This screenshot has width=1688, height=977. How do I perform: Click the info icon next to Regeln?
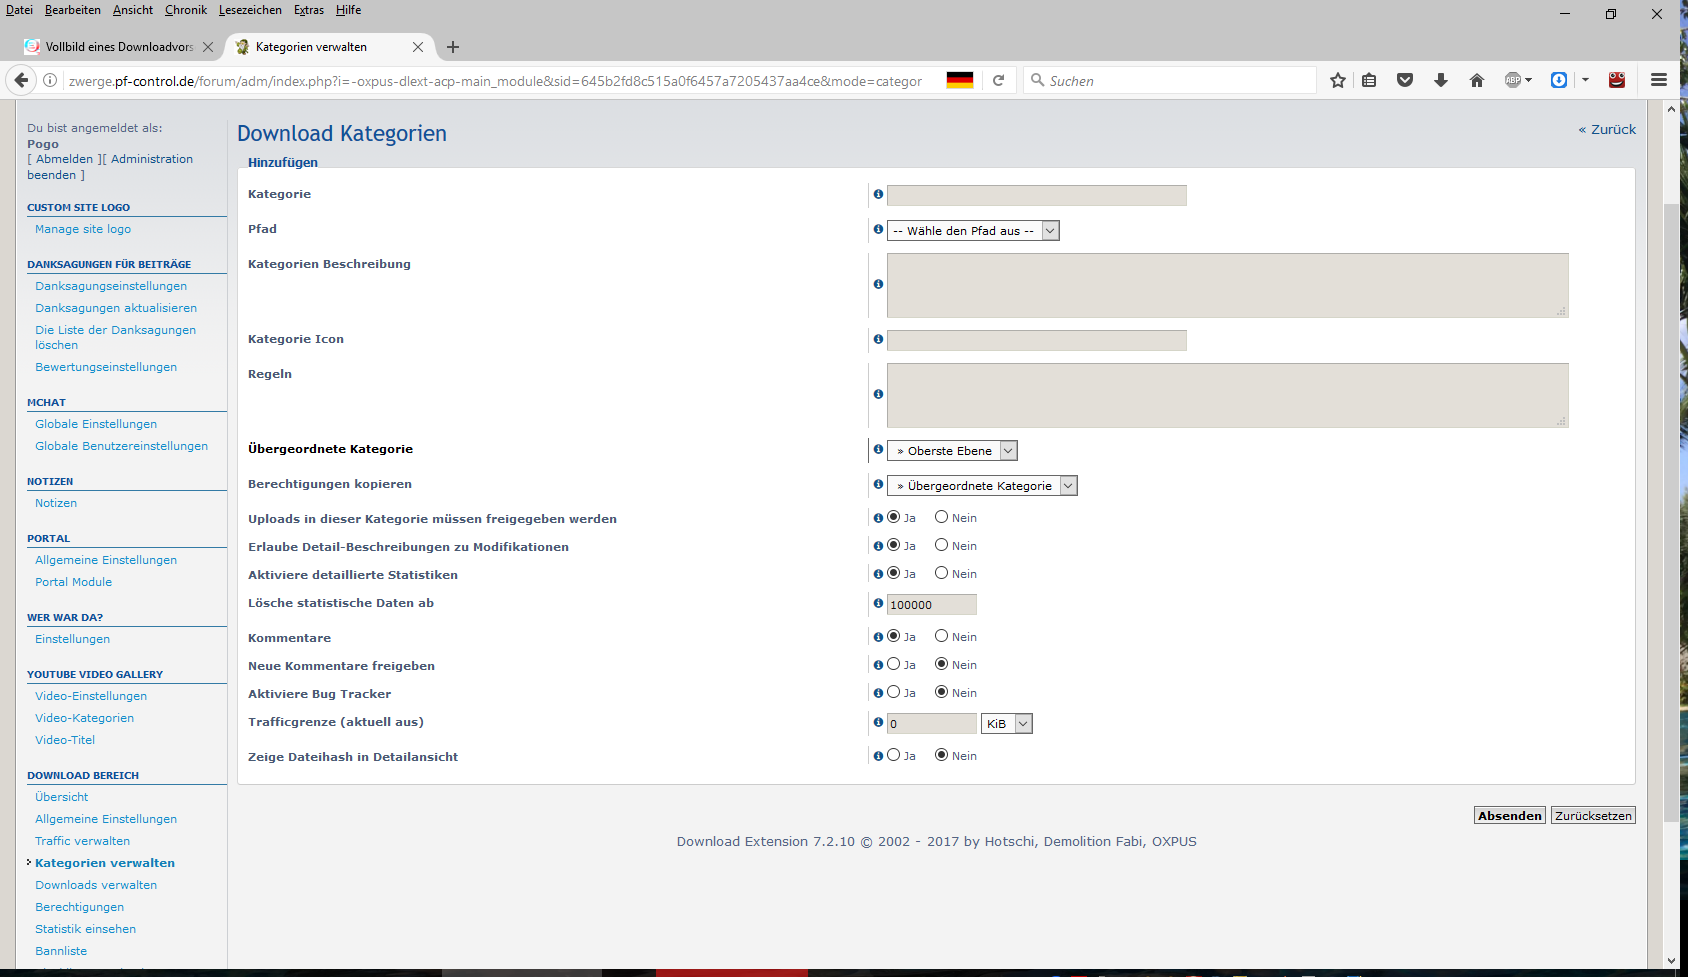click(x=878, y=394)
